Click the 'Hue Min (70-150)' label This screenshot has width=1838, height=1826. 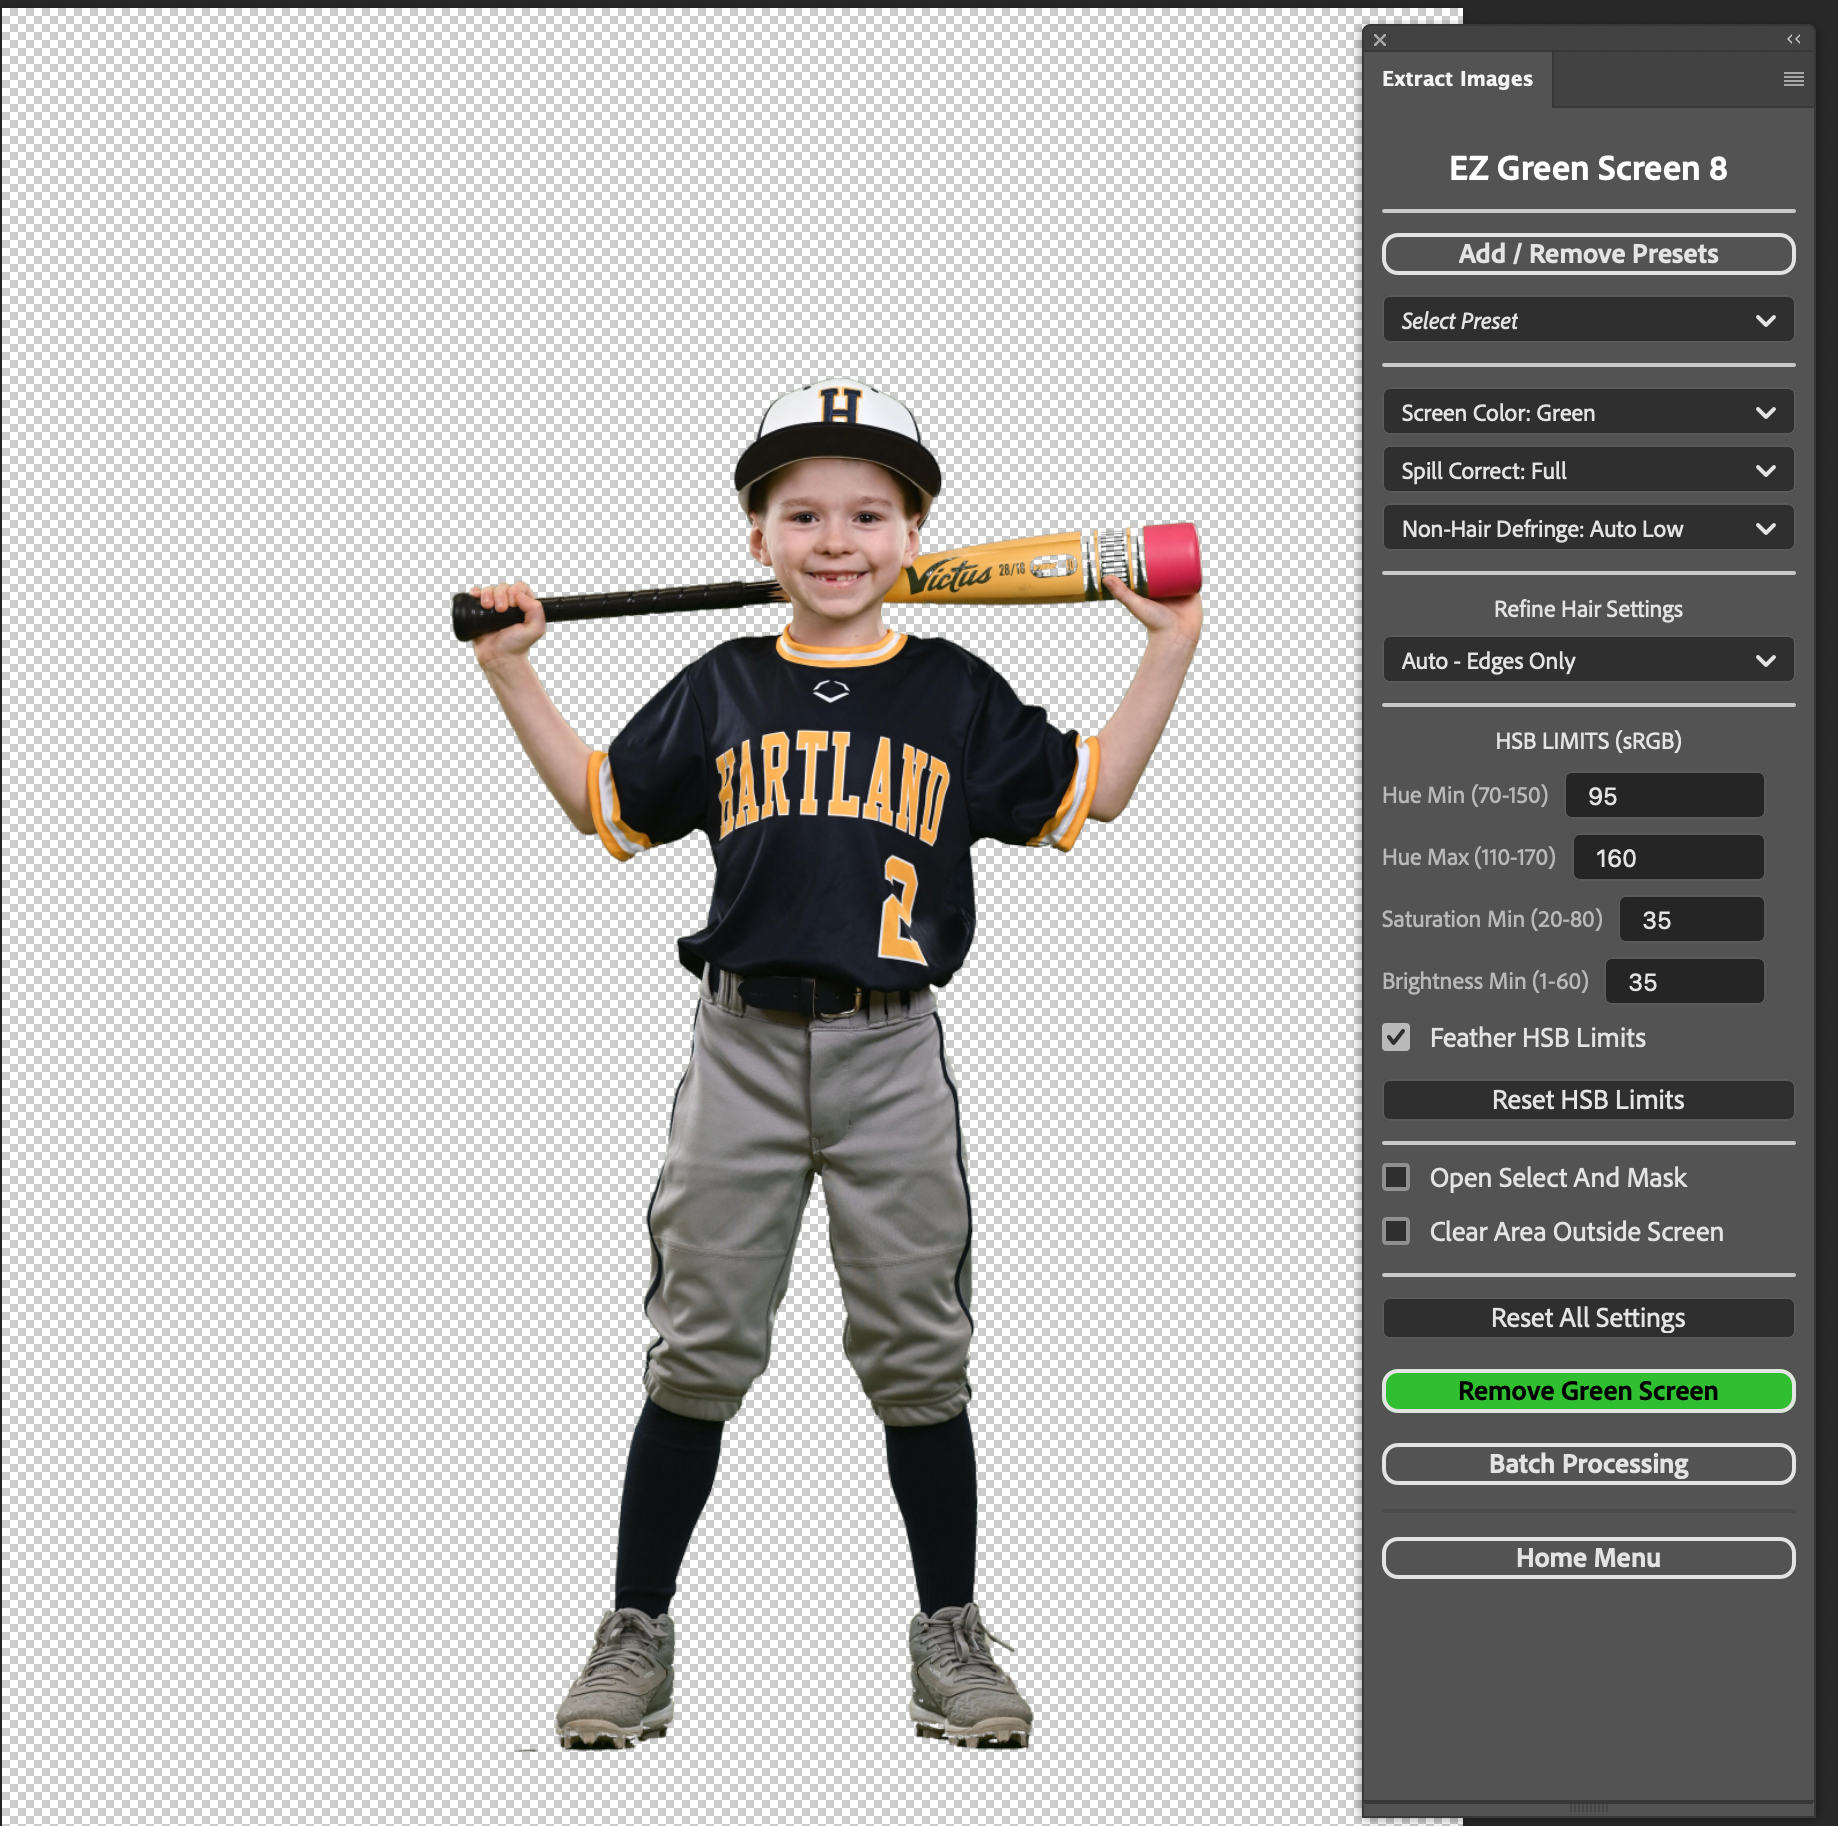tap(1465, 795)
